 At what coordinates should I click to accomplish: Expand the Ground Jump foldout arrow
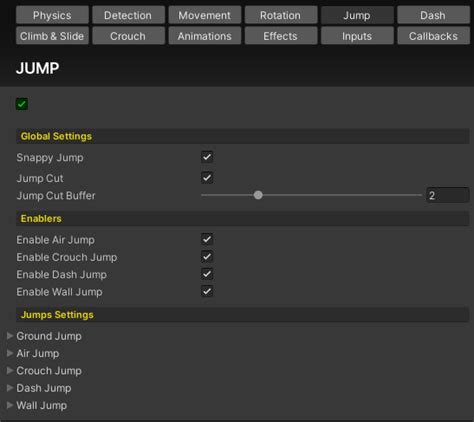pyautogui.click(x=10, y=336)
